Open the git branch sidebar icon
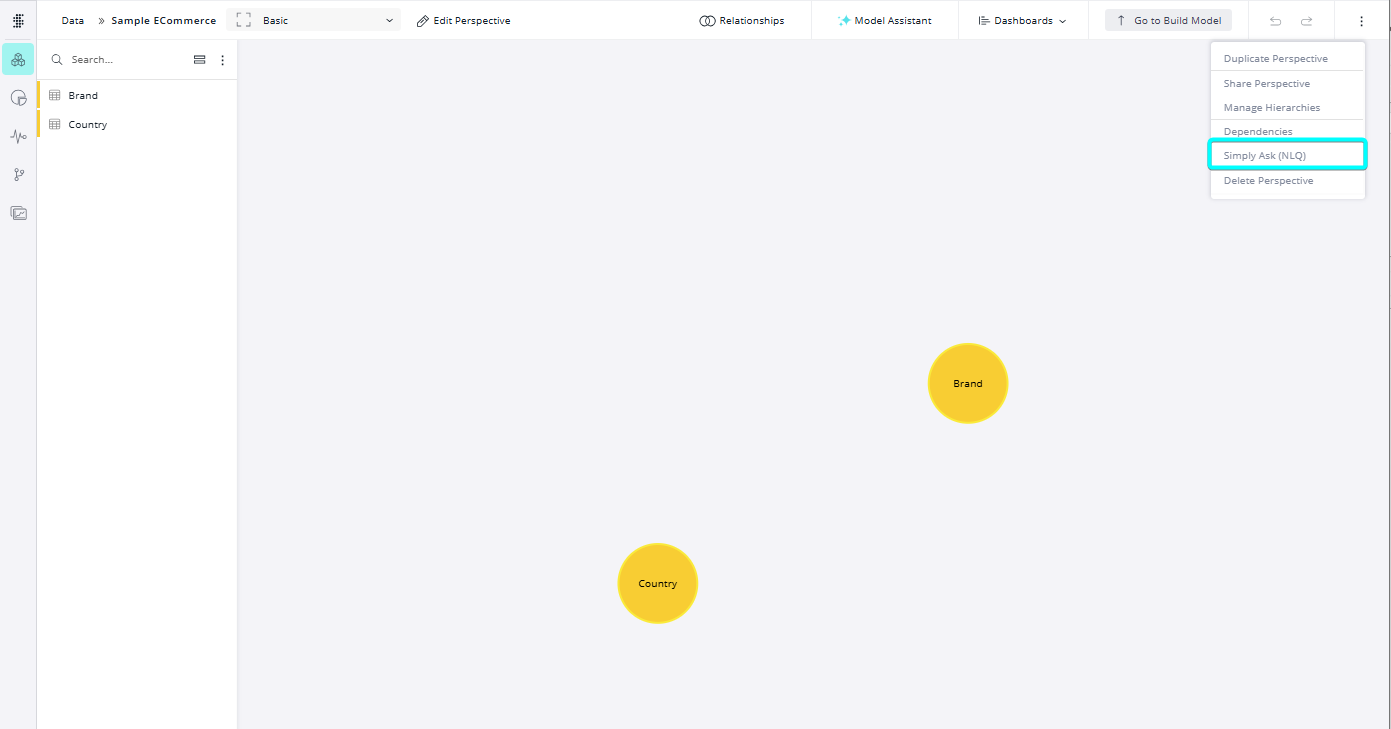 click(x=18, y=175)
